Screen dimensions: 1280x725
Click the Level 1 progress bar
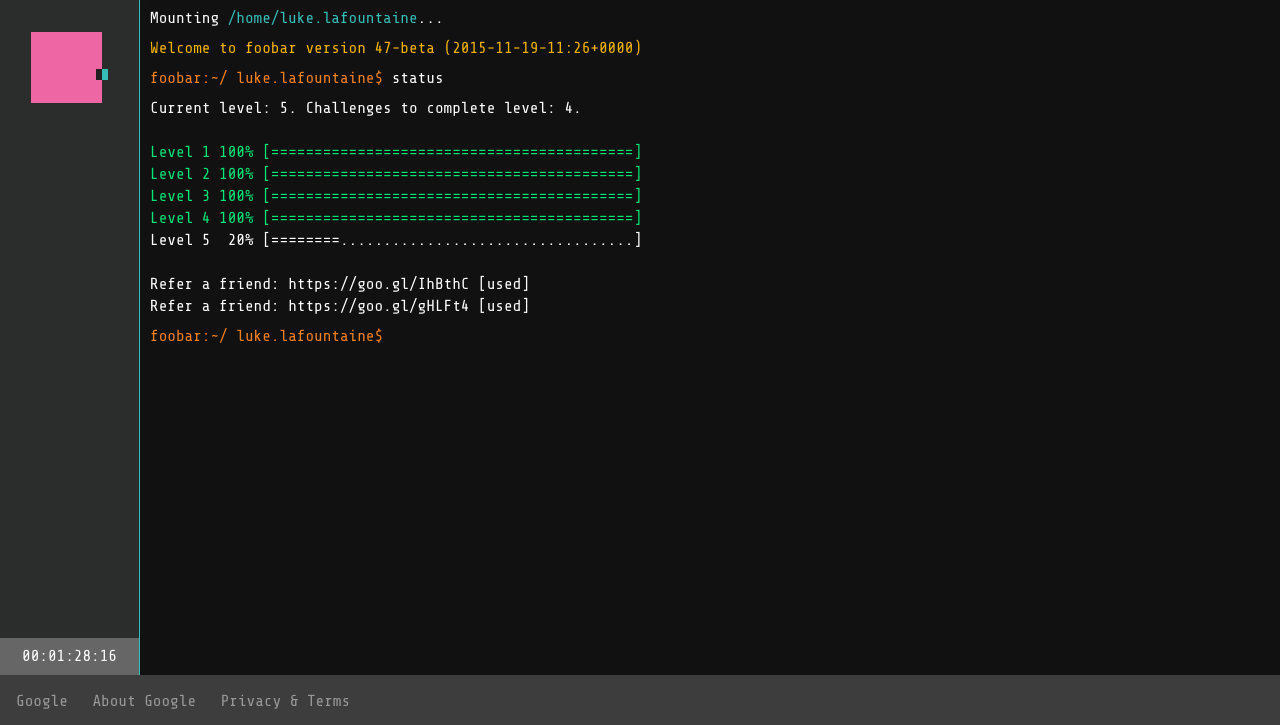point(451,152)
